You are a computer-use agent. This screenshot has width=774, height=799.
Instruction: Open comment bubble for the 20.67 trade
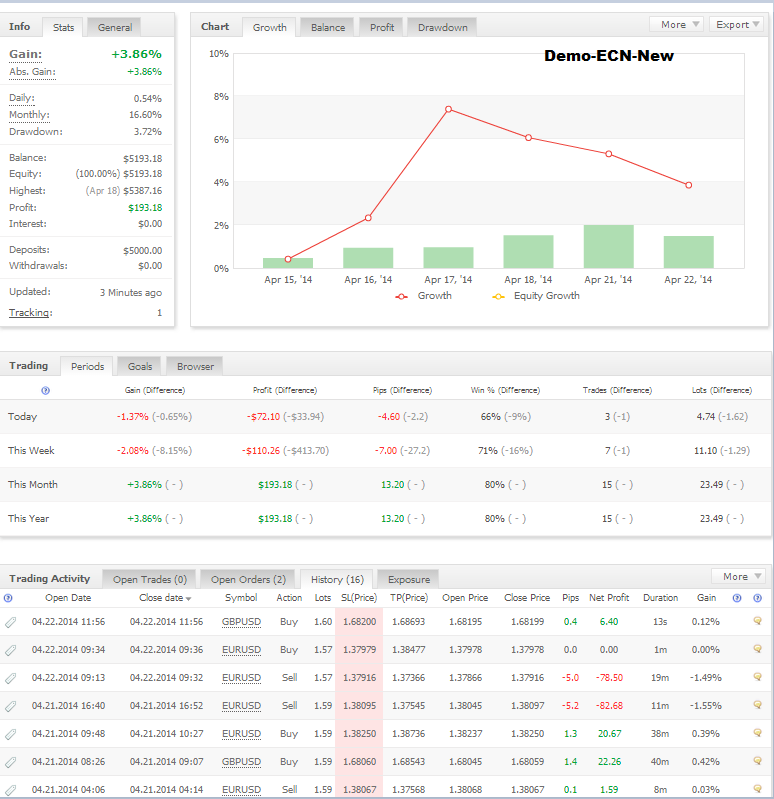point(758,733)
